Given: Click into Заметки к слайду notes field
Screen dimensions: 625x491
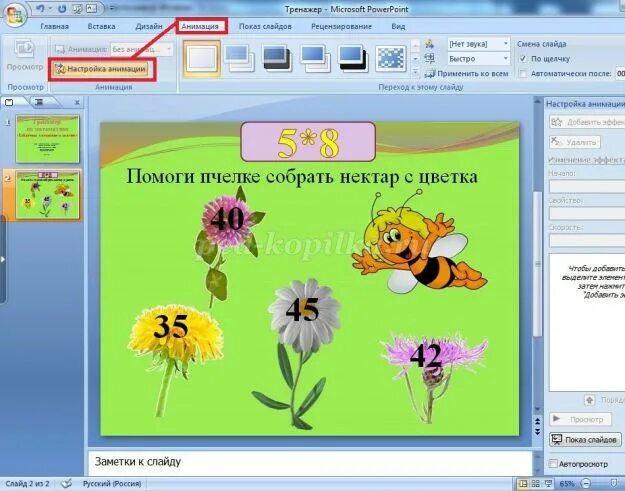Looking at the screenshot, I should (310, 462).
